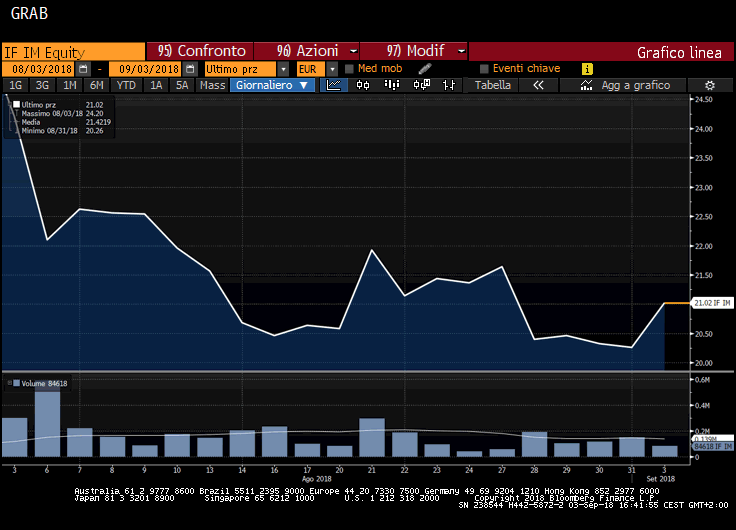The width and height of the screenshot is (736, 530).
Task: Open the 95) Confronto menu
Action: 201,51
